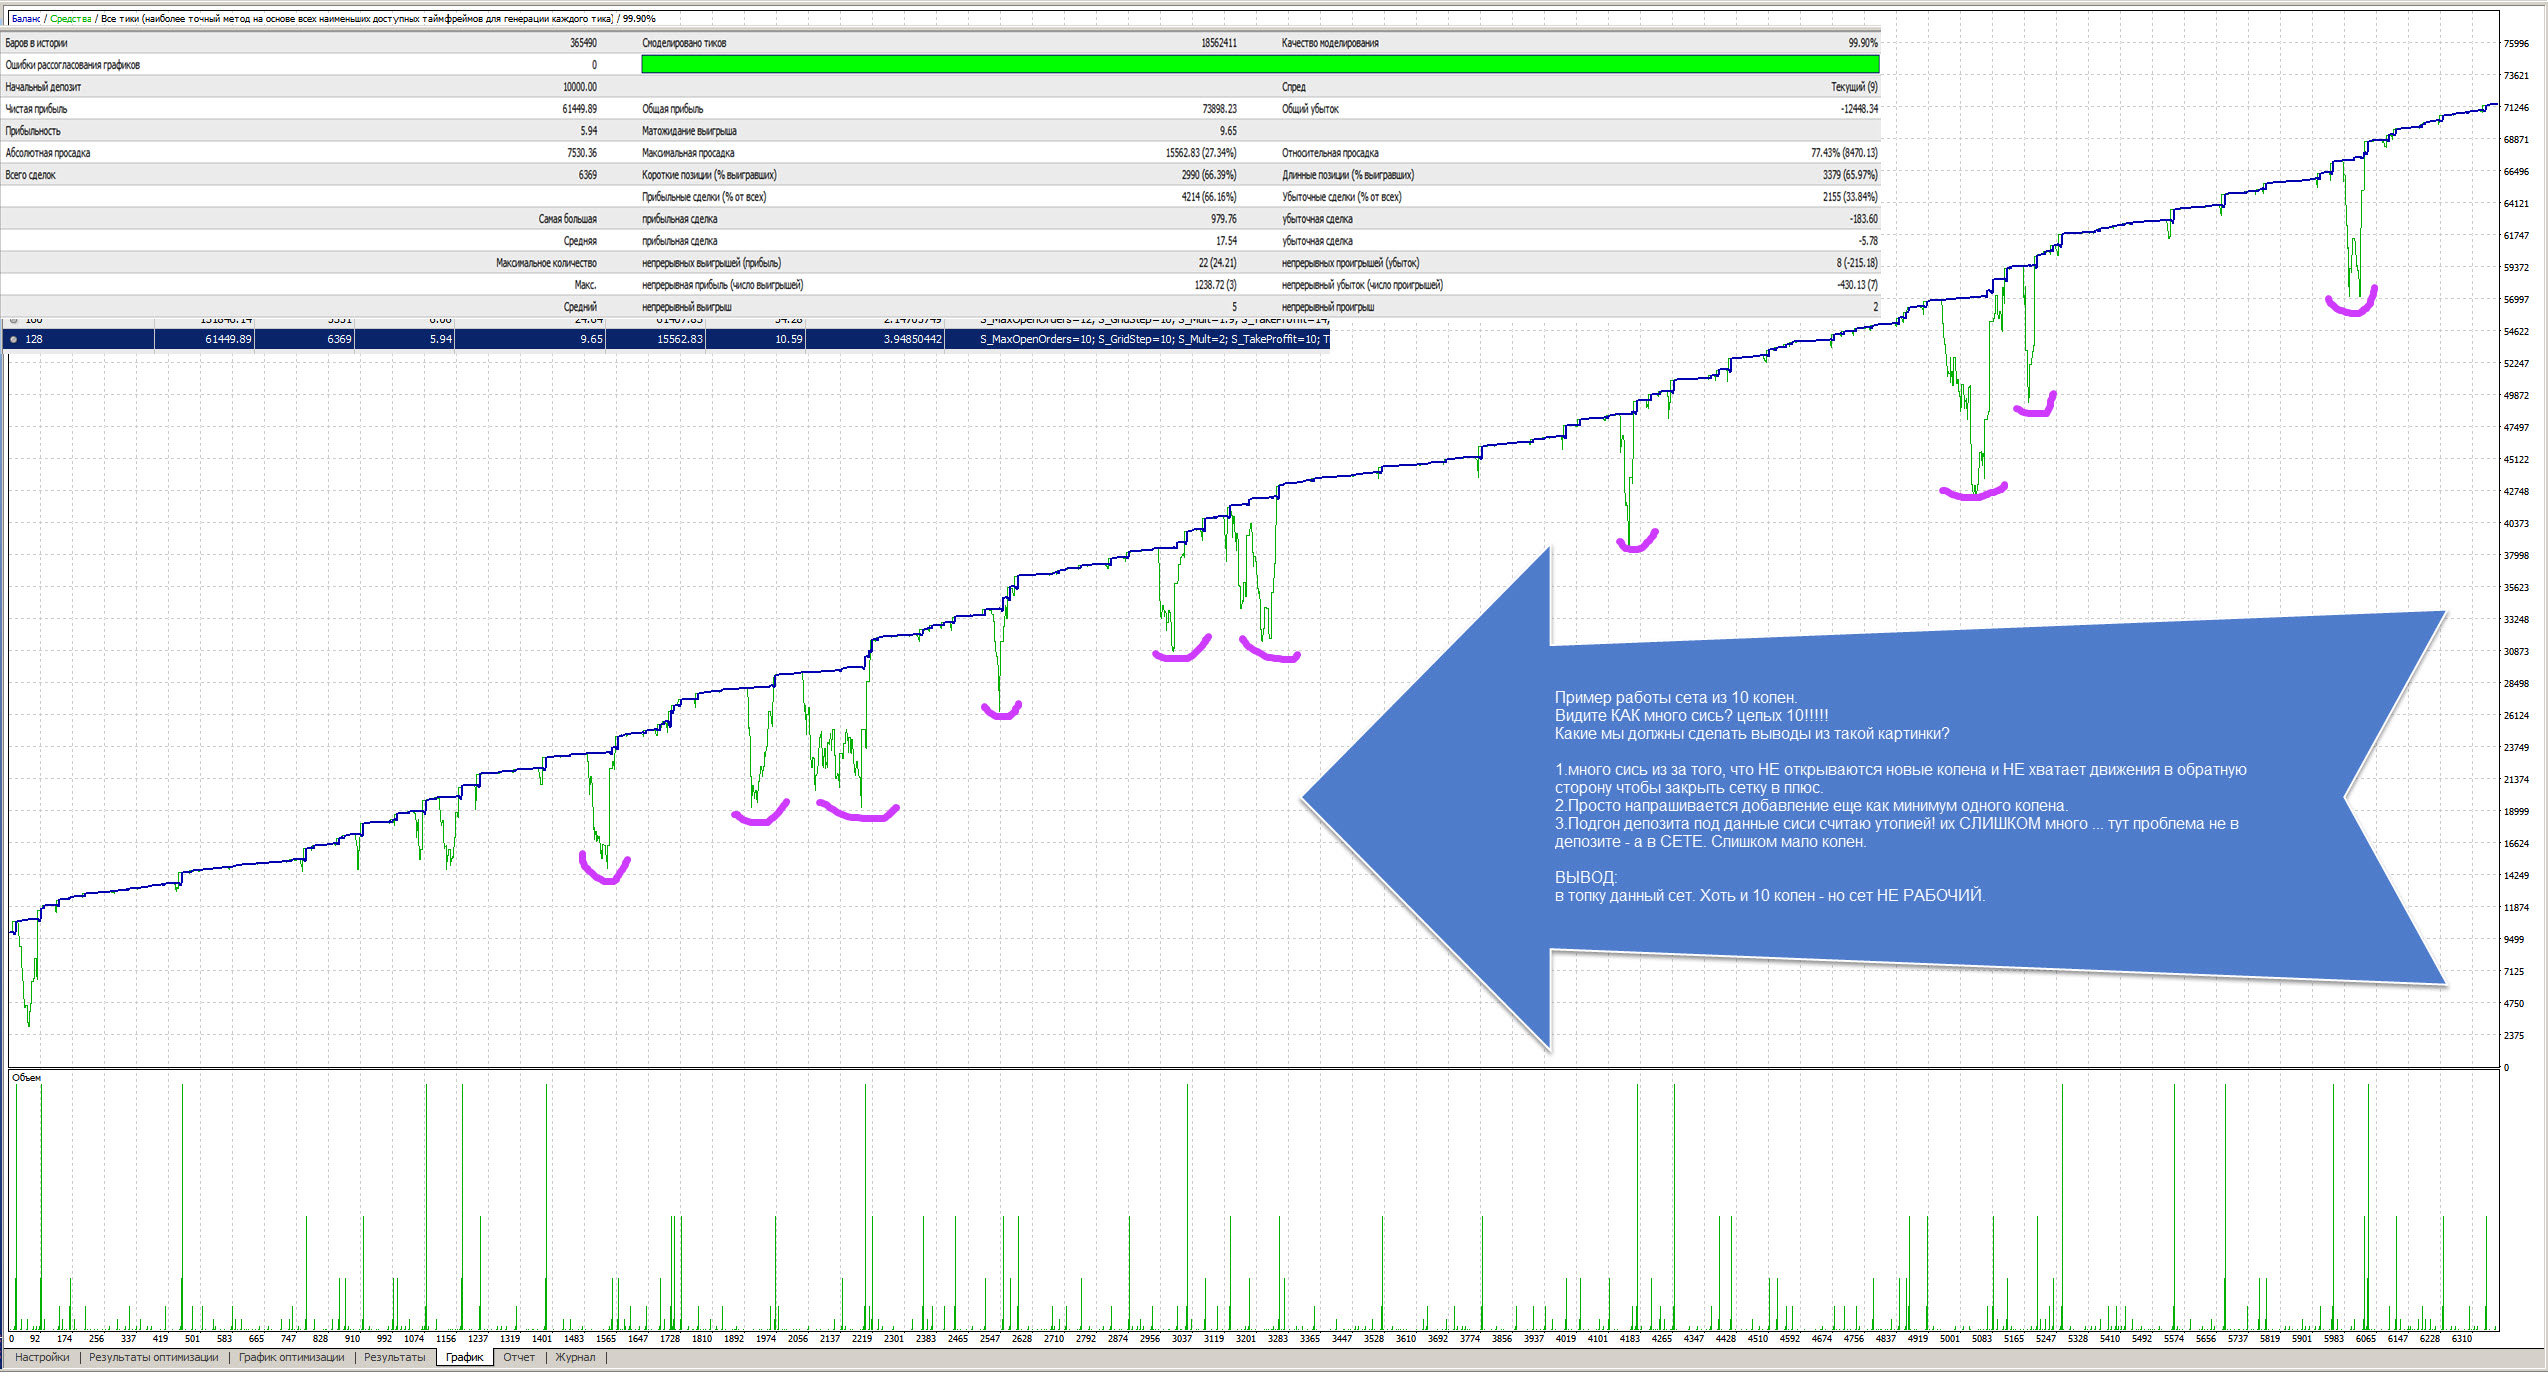Click the Общая прибыль value 73898.23
This screenshot has height=1373, width=2548.
(x=1219, y=109)
